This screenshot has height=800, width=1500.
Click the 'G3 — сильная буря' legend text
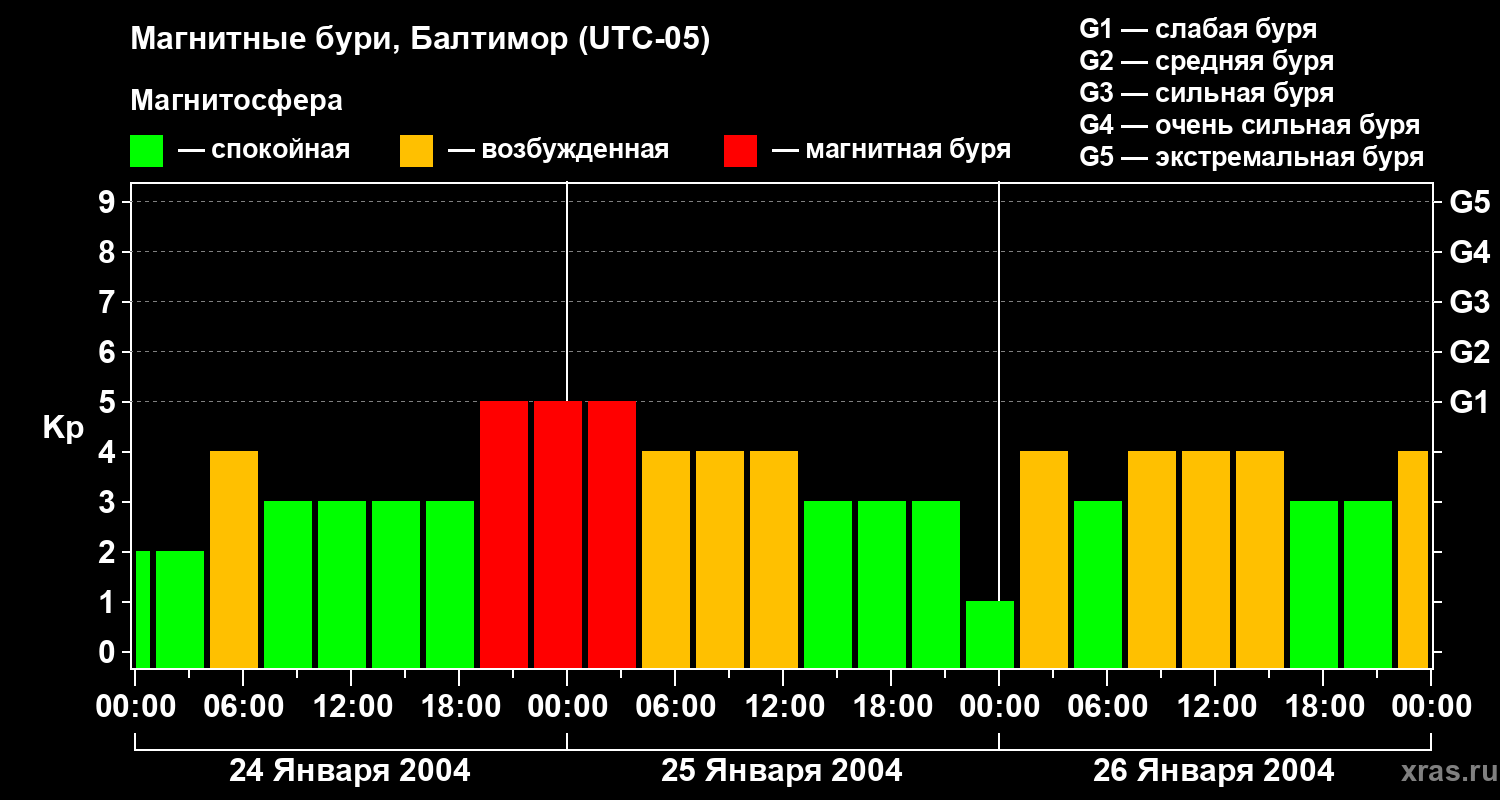1206,93
